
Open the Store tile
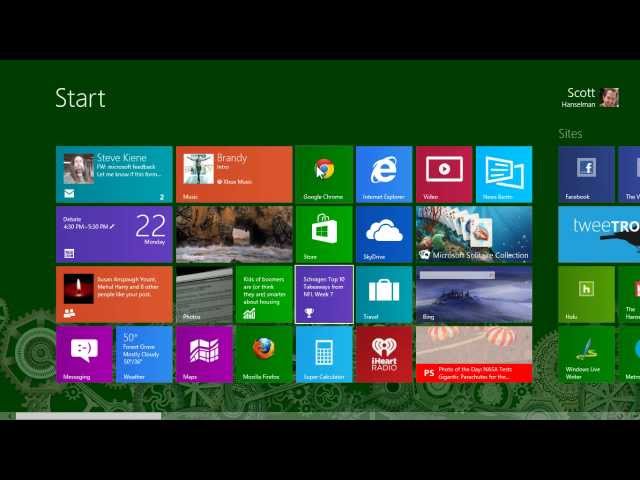324,234
